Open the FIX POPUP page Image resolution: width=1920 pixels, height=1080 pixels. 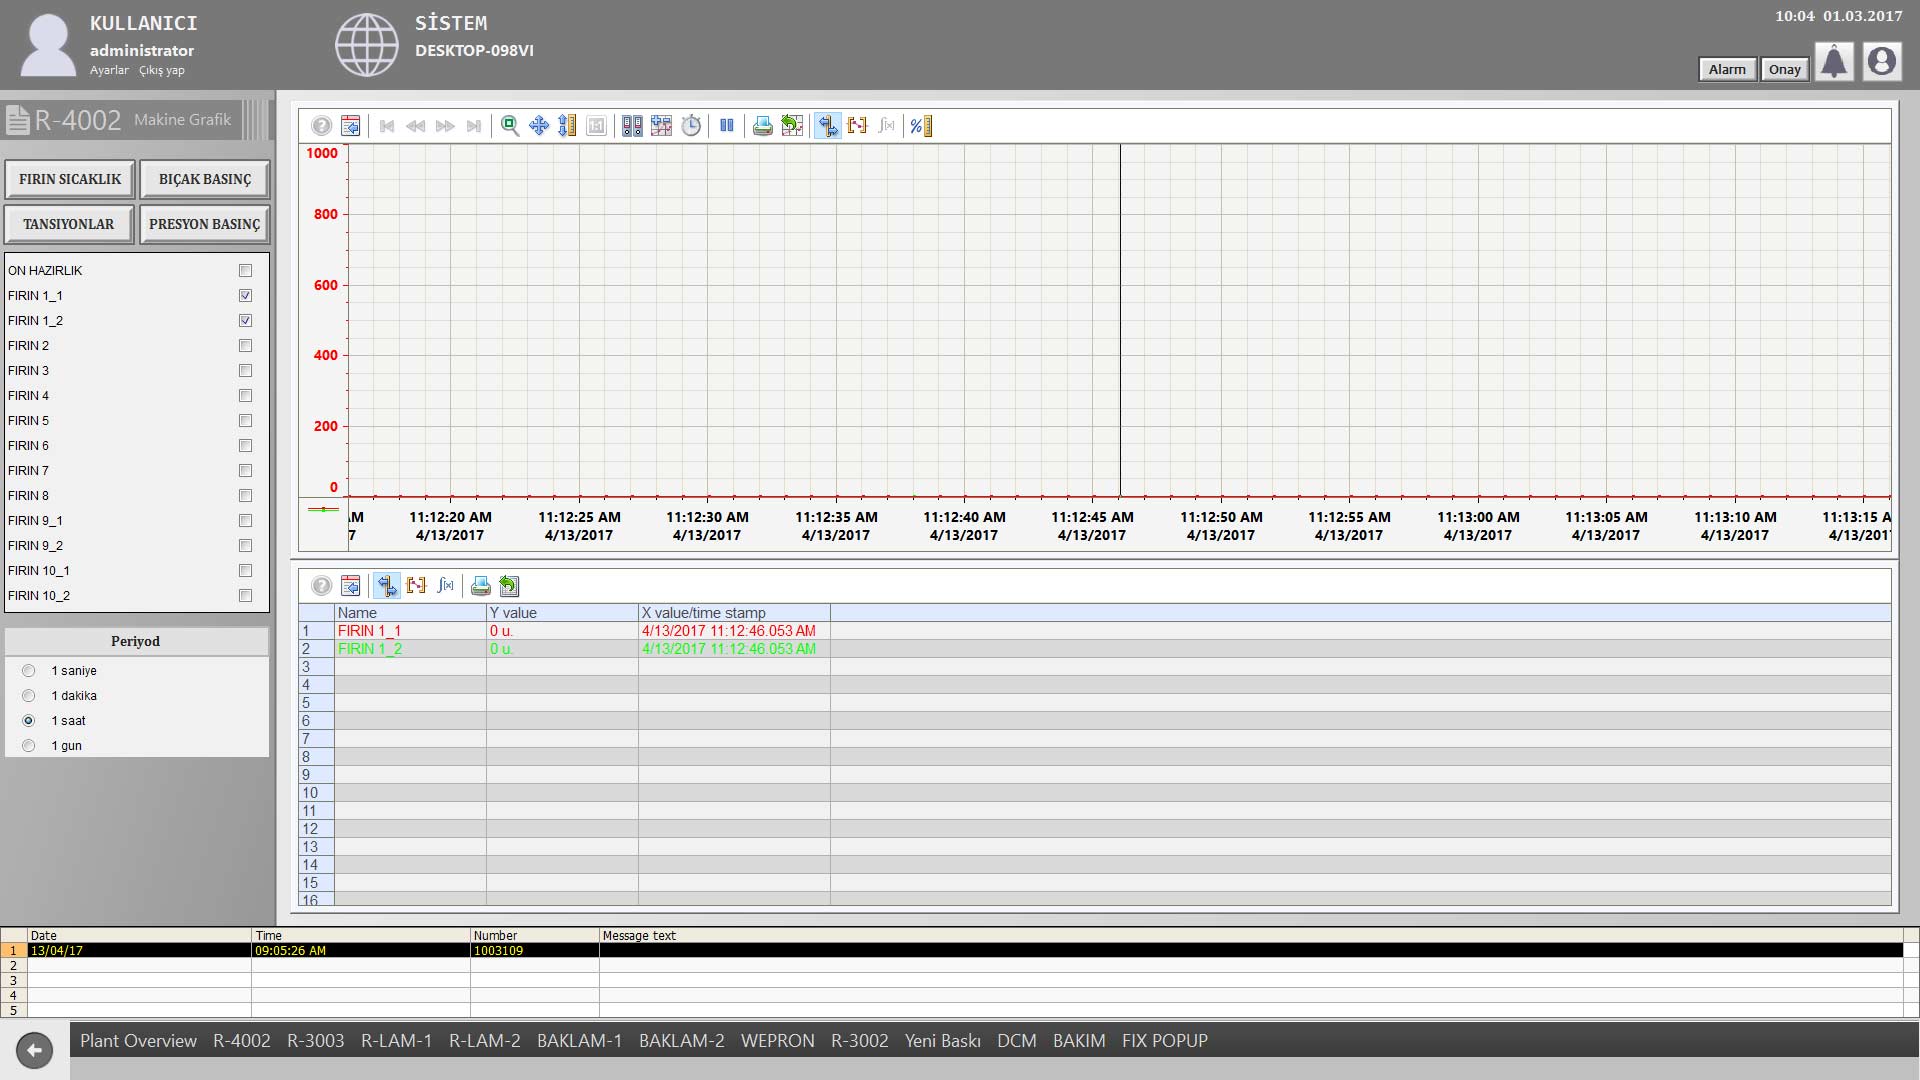pyautogui.click(x=1165, y=1041)
